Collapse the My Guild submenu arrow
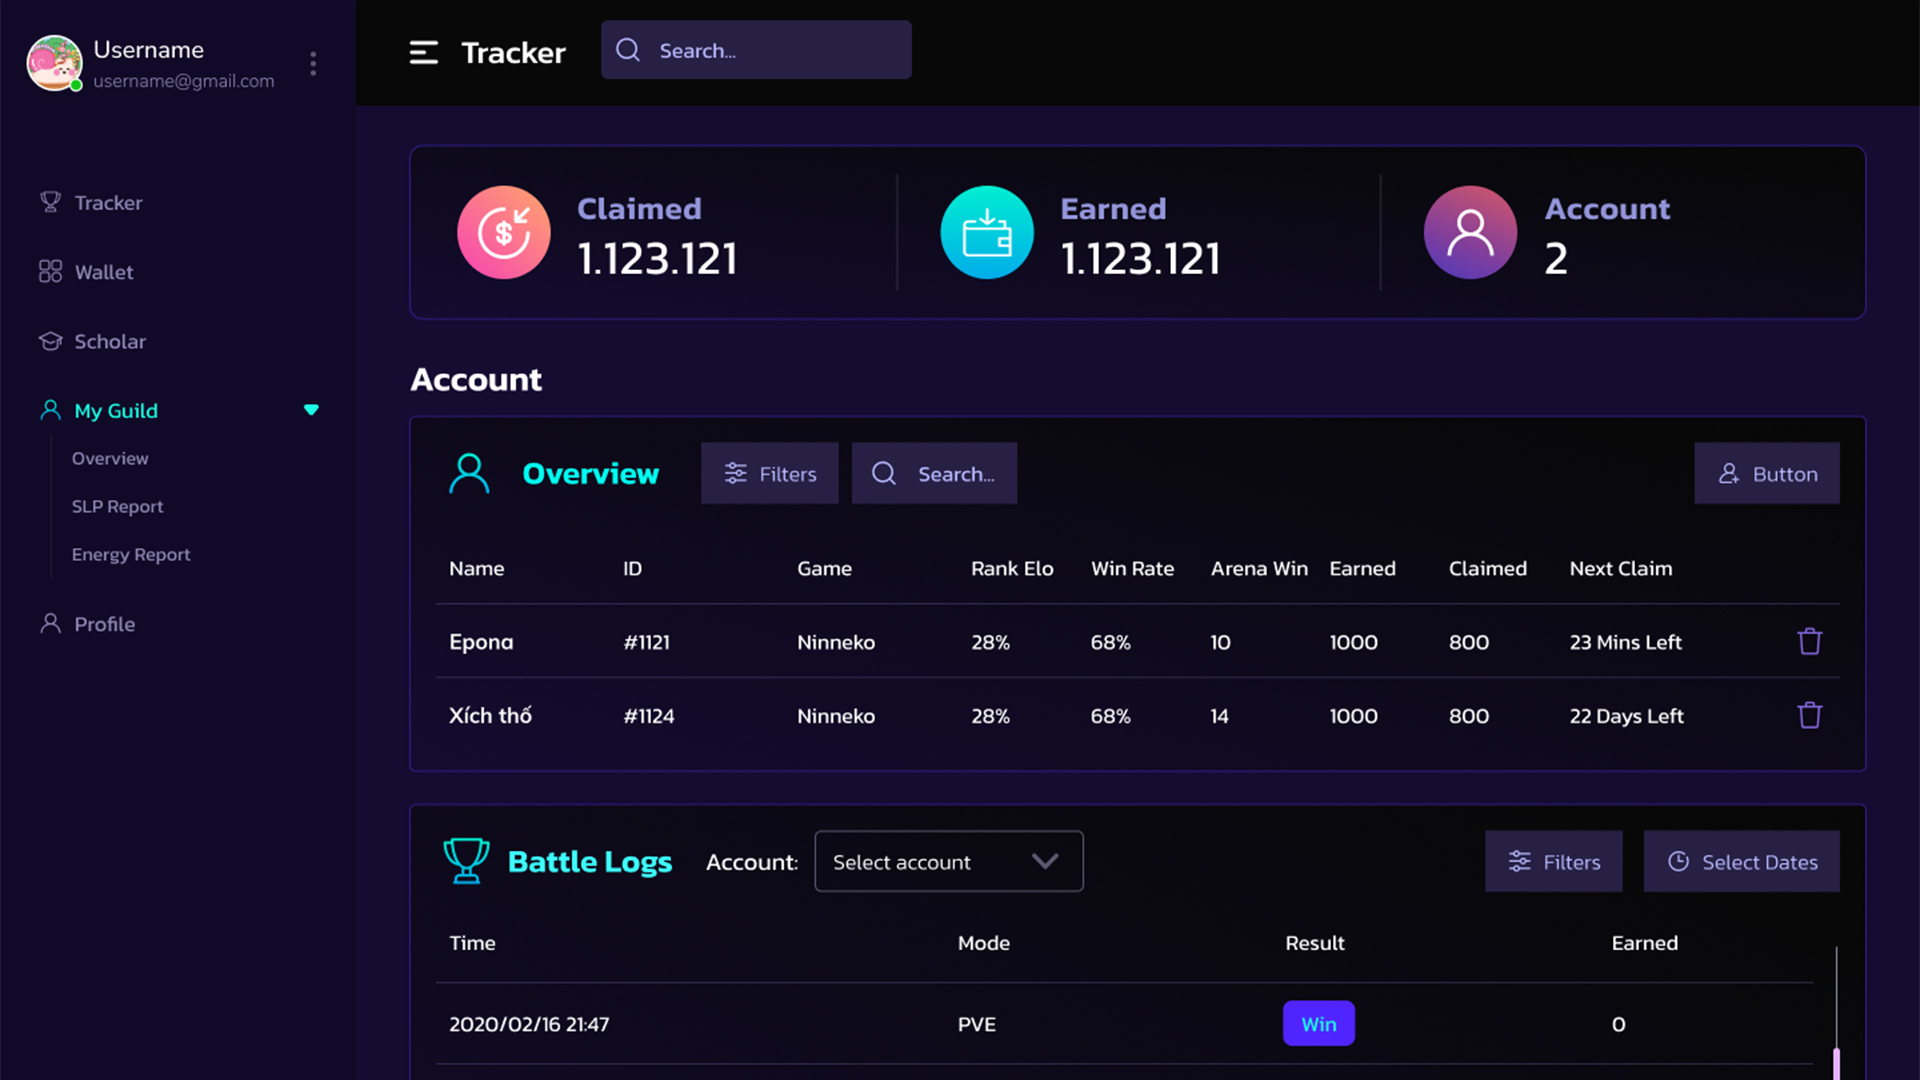 (x=311, y=410)
